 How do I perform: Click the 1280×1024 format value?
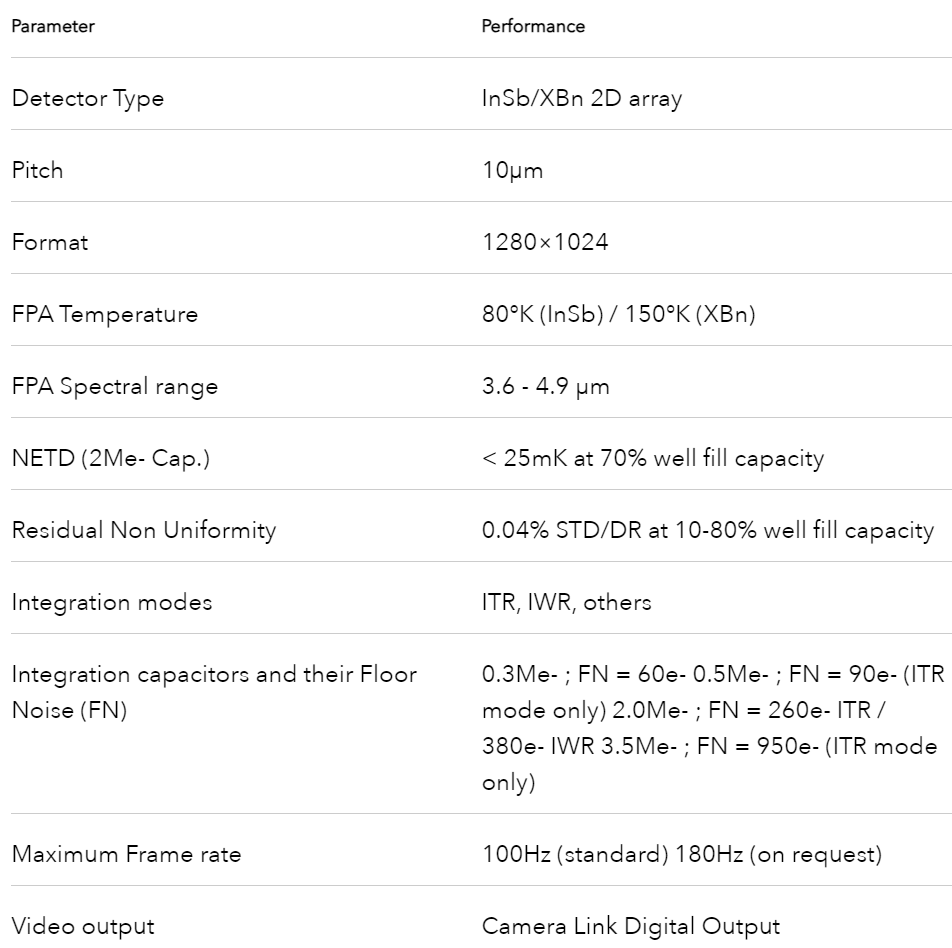[x=545, y=242]
